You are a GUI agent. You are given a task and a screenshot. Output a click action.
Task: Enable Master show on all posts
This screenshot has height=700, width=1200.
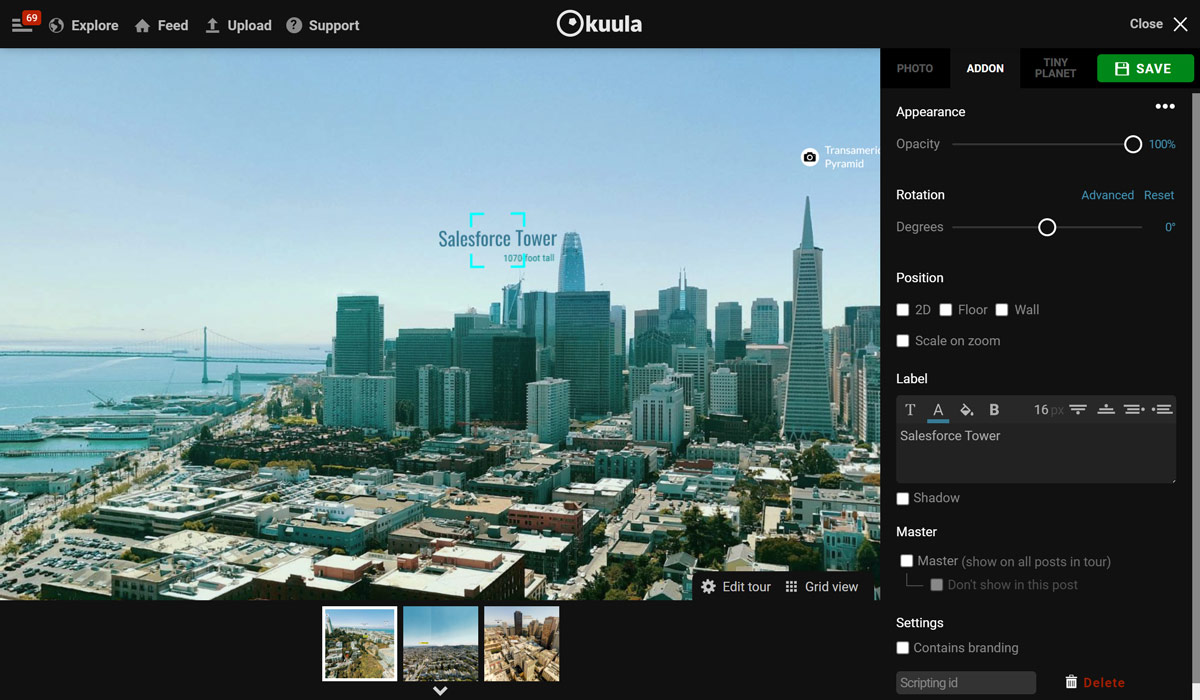(907, 561)
